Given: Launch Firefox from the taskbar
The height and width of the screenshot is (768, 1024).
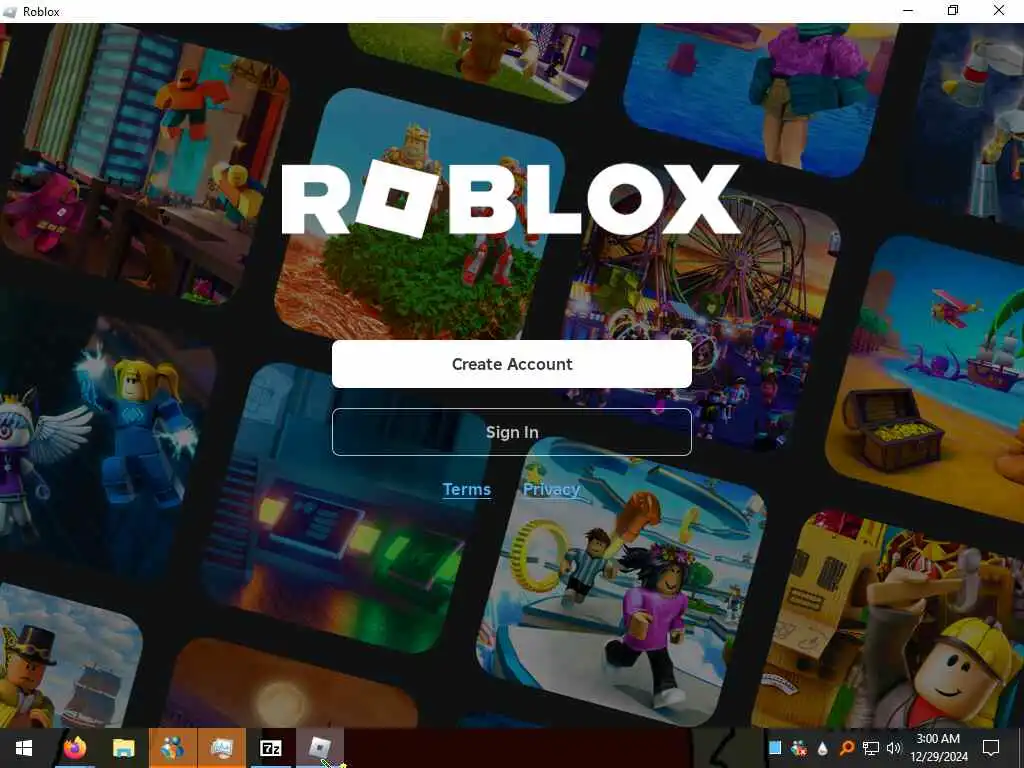Looking at the screenshot, I should coord(75,748).
